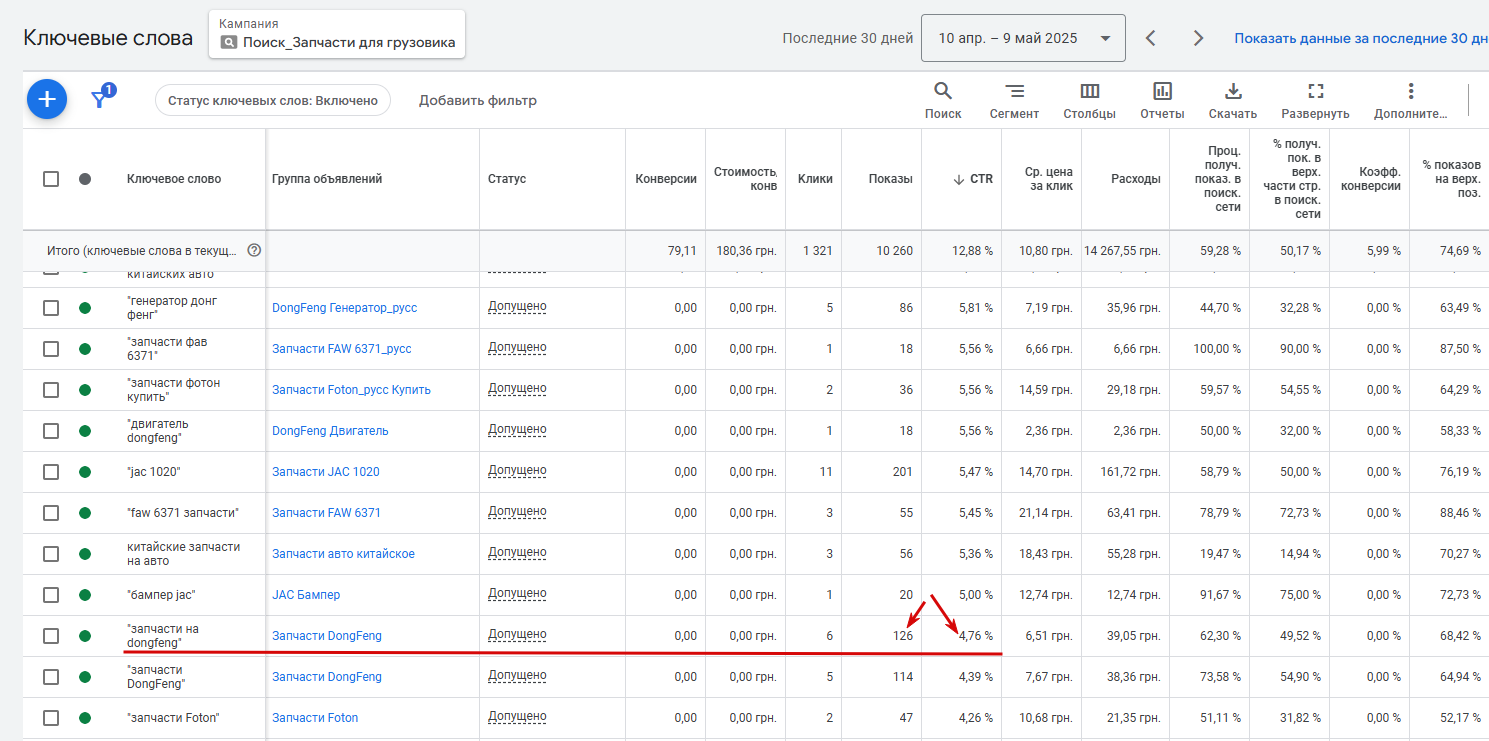Click Показать данные за последние 30 дней link
This screenshot has width=1489, height=741.
[1361, 38]
